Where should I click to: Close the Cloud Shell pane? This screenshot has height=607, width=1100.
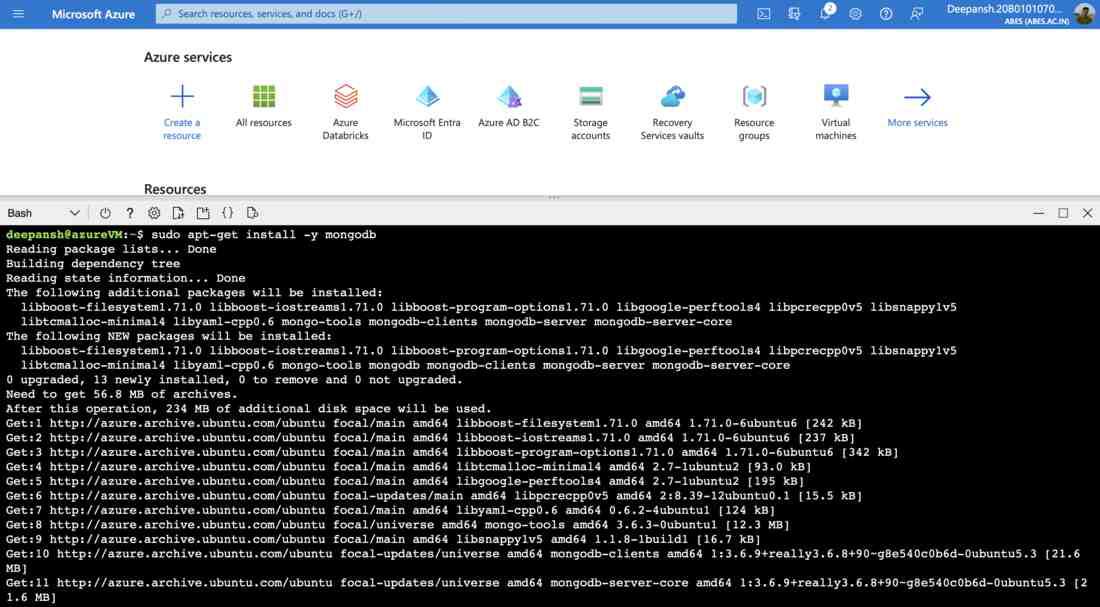(x=1087, y=213)
